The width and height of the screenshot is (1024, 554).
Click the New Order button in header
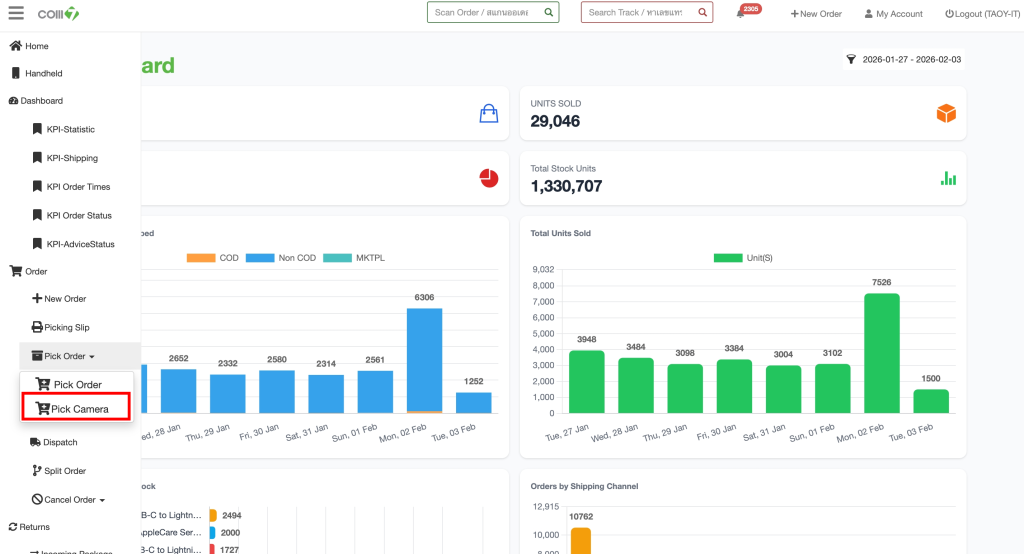(815, 14)
